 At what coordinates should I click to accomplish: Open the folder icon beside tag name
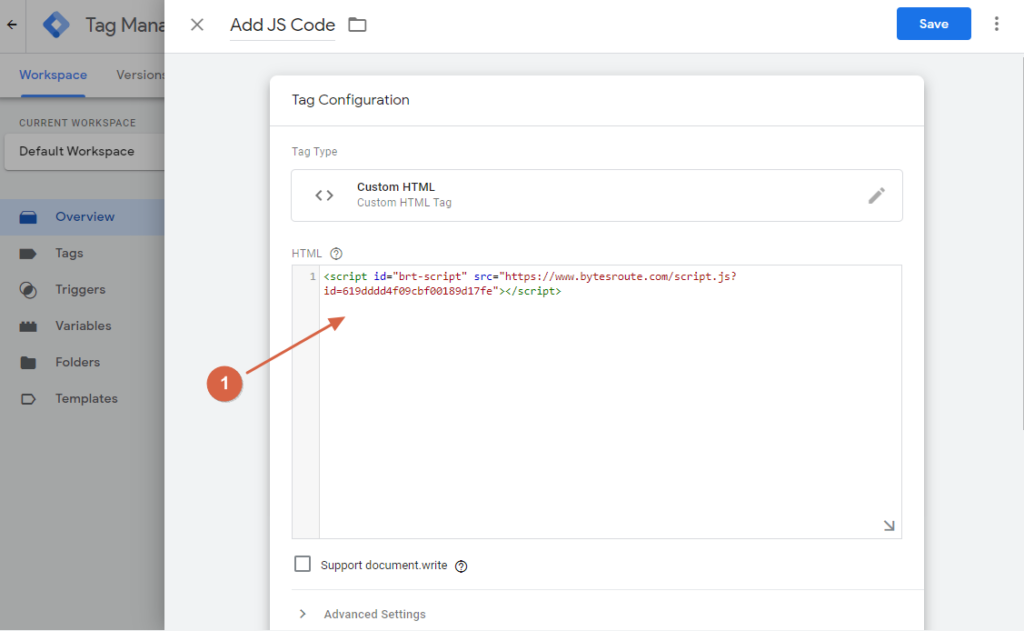(x=357, y=25)
